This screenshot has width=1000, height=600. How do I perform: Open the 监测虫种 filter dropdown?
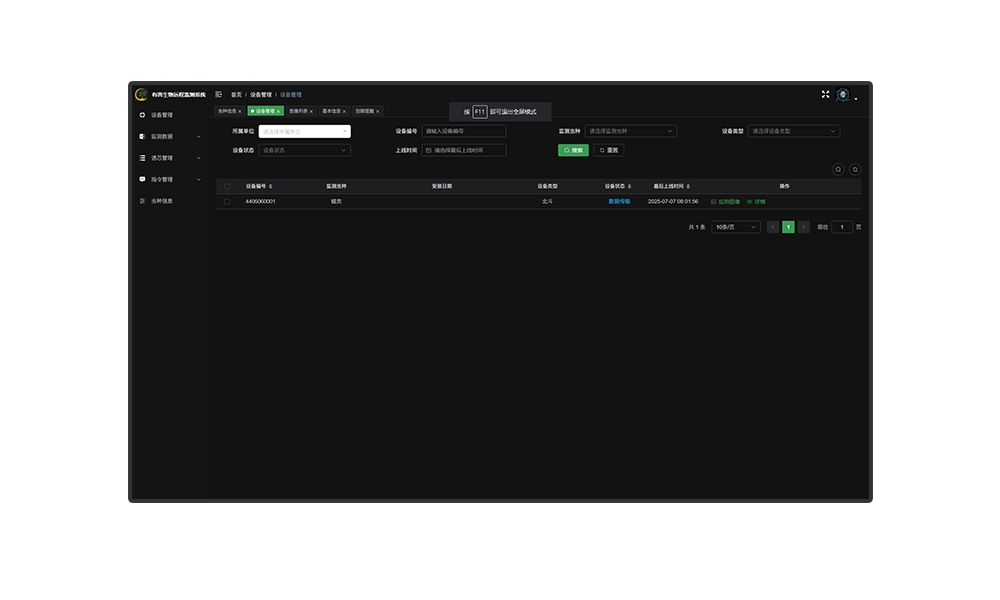[x=631, y=131]
